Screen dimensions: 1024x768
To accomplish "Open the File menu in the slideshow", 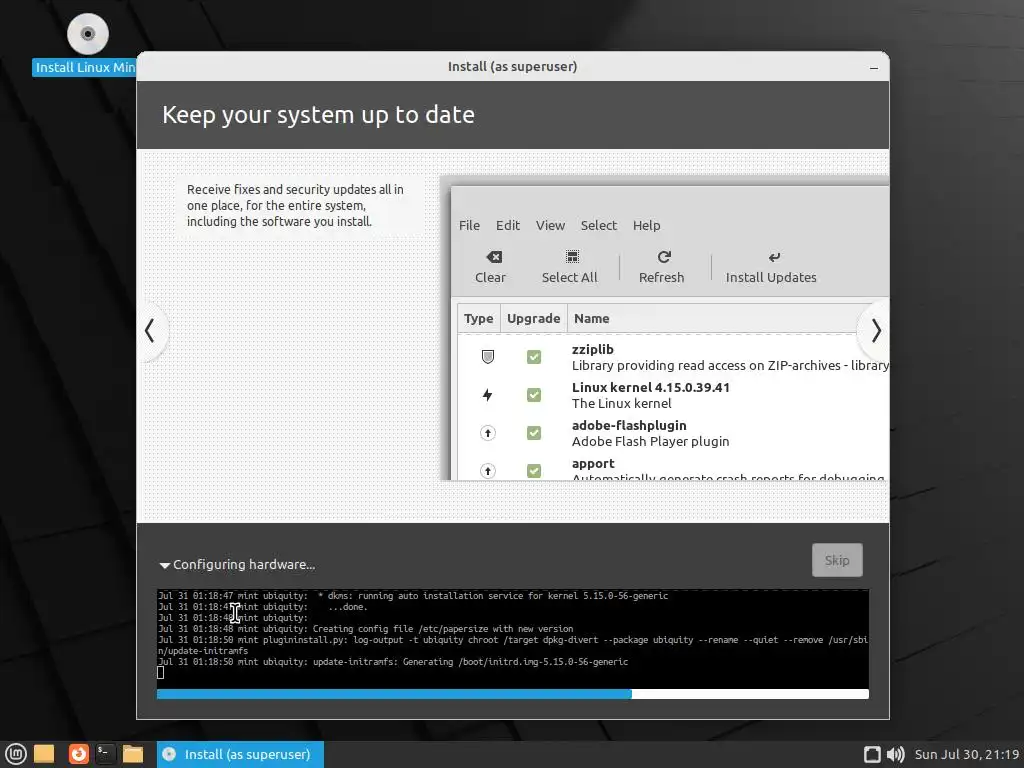I will point(469,225).
